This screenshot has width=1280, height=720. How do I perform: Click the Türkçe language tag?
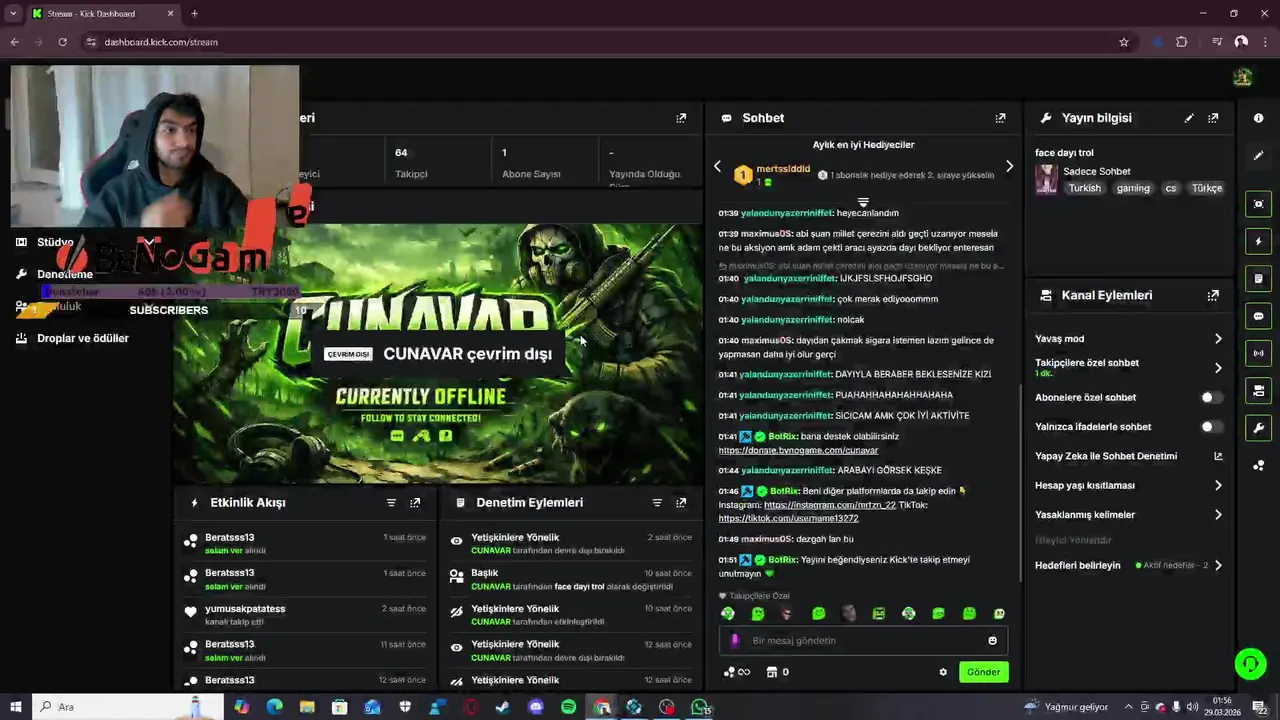coord(1206,189)
